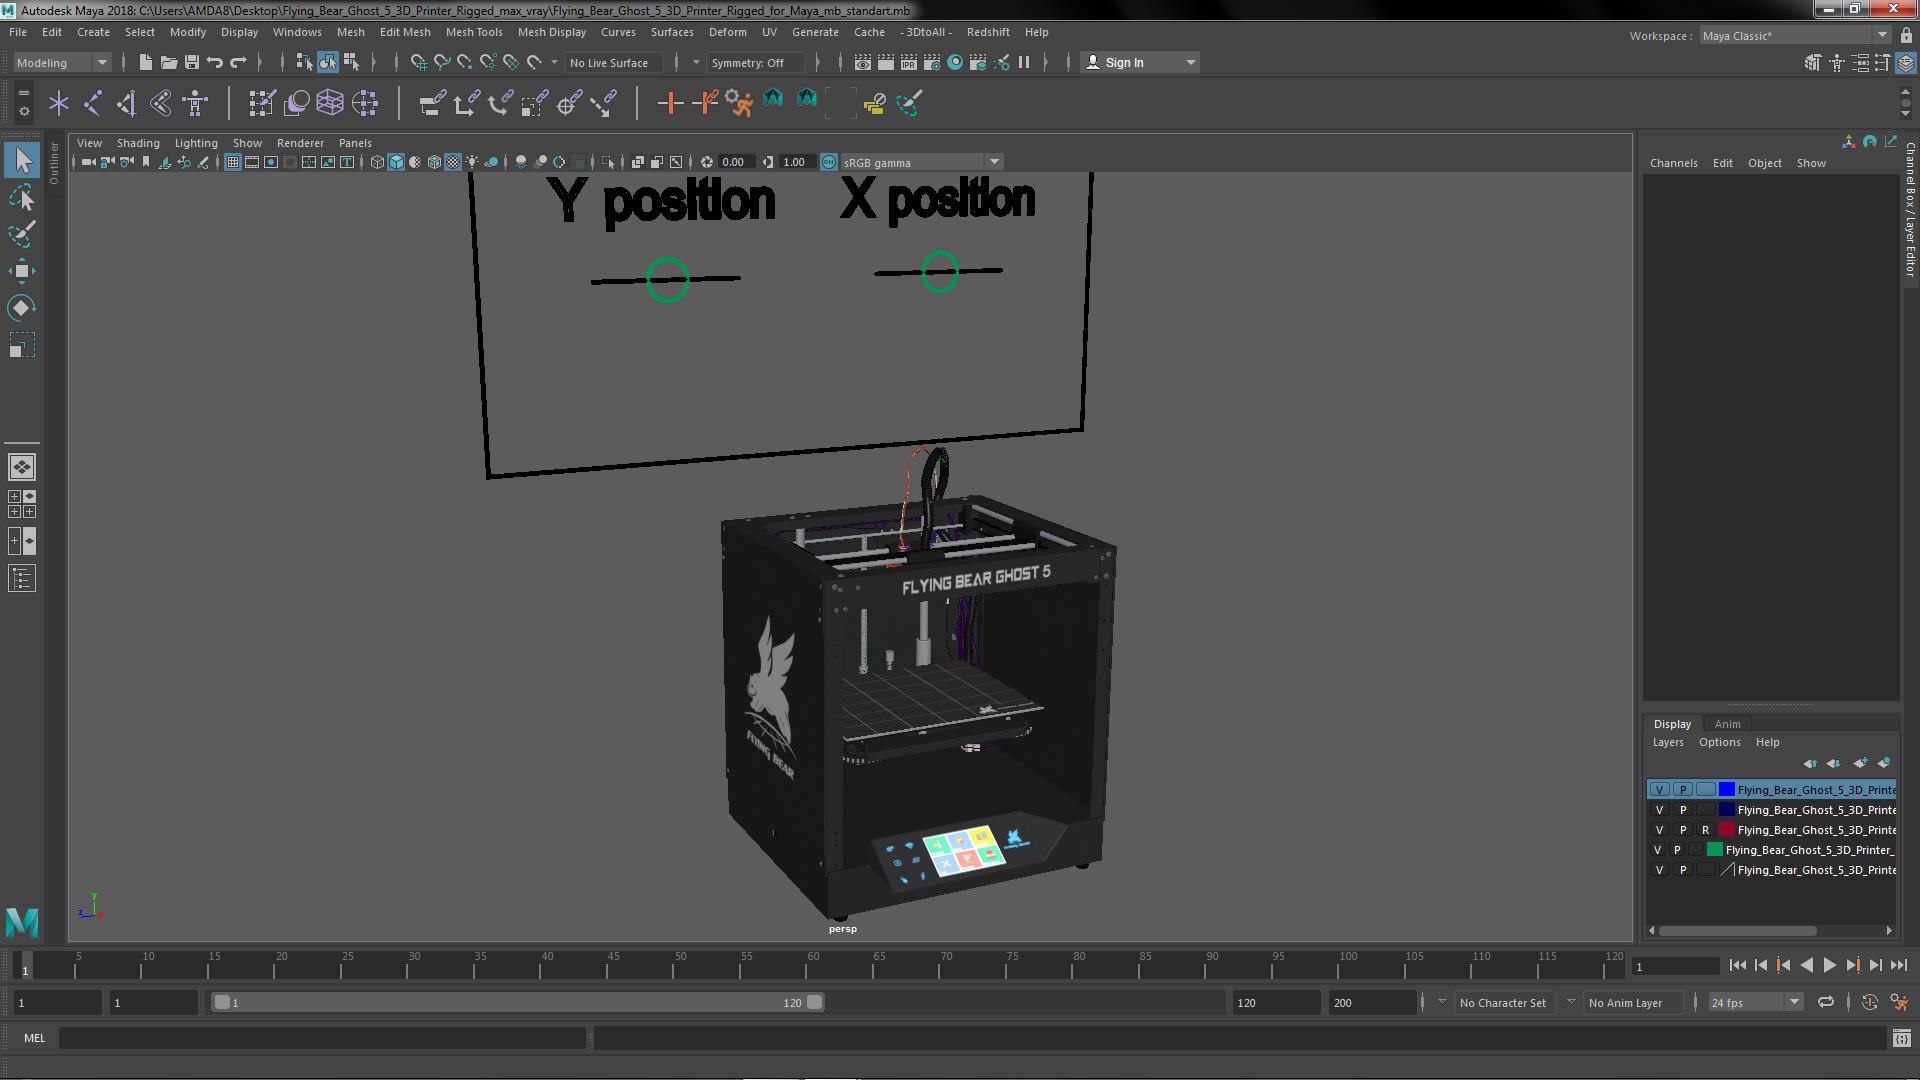Toggle playback loop icon near fps field

coord(1826,1002)
